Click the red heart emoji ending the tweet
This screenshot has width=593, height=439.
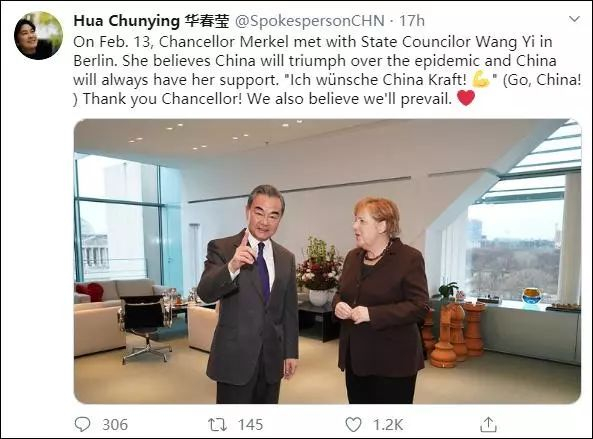point(466,98)
